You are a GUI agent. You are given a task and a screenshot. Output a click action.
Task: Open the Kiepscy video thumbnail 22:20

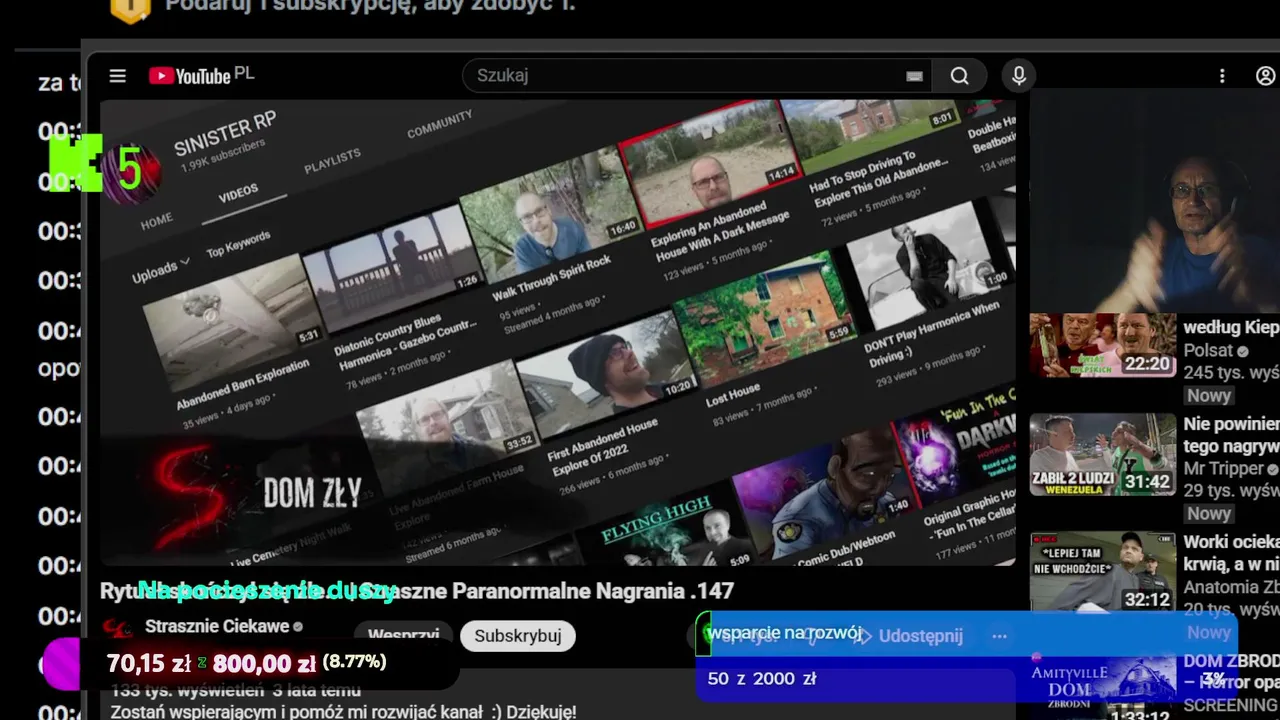(1103, 345)
